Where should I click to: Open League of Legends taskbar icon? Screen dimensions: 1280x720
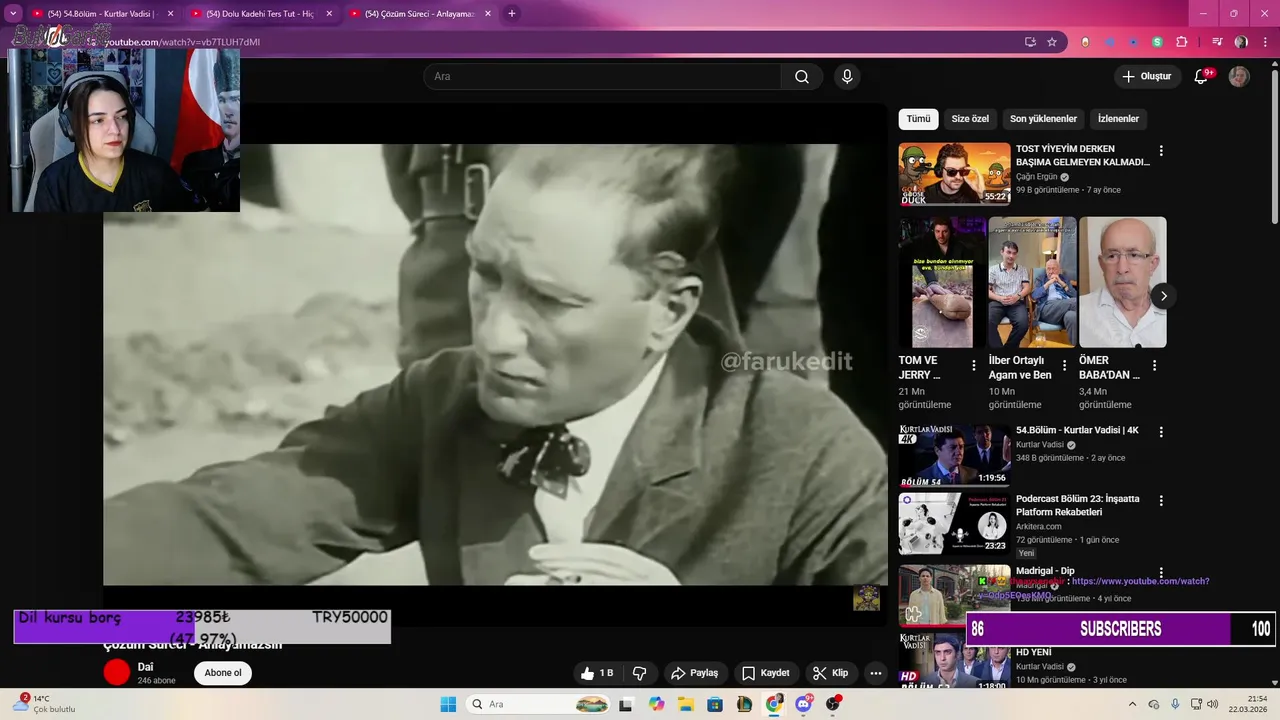744,704
